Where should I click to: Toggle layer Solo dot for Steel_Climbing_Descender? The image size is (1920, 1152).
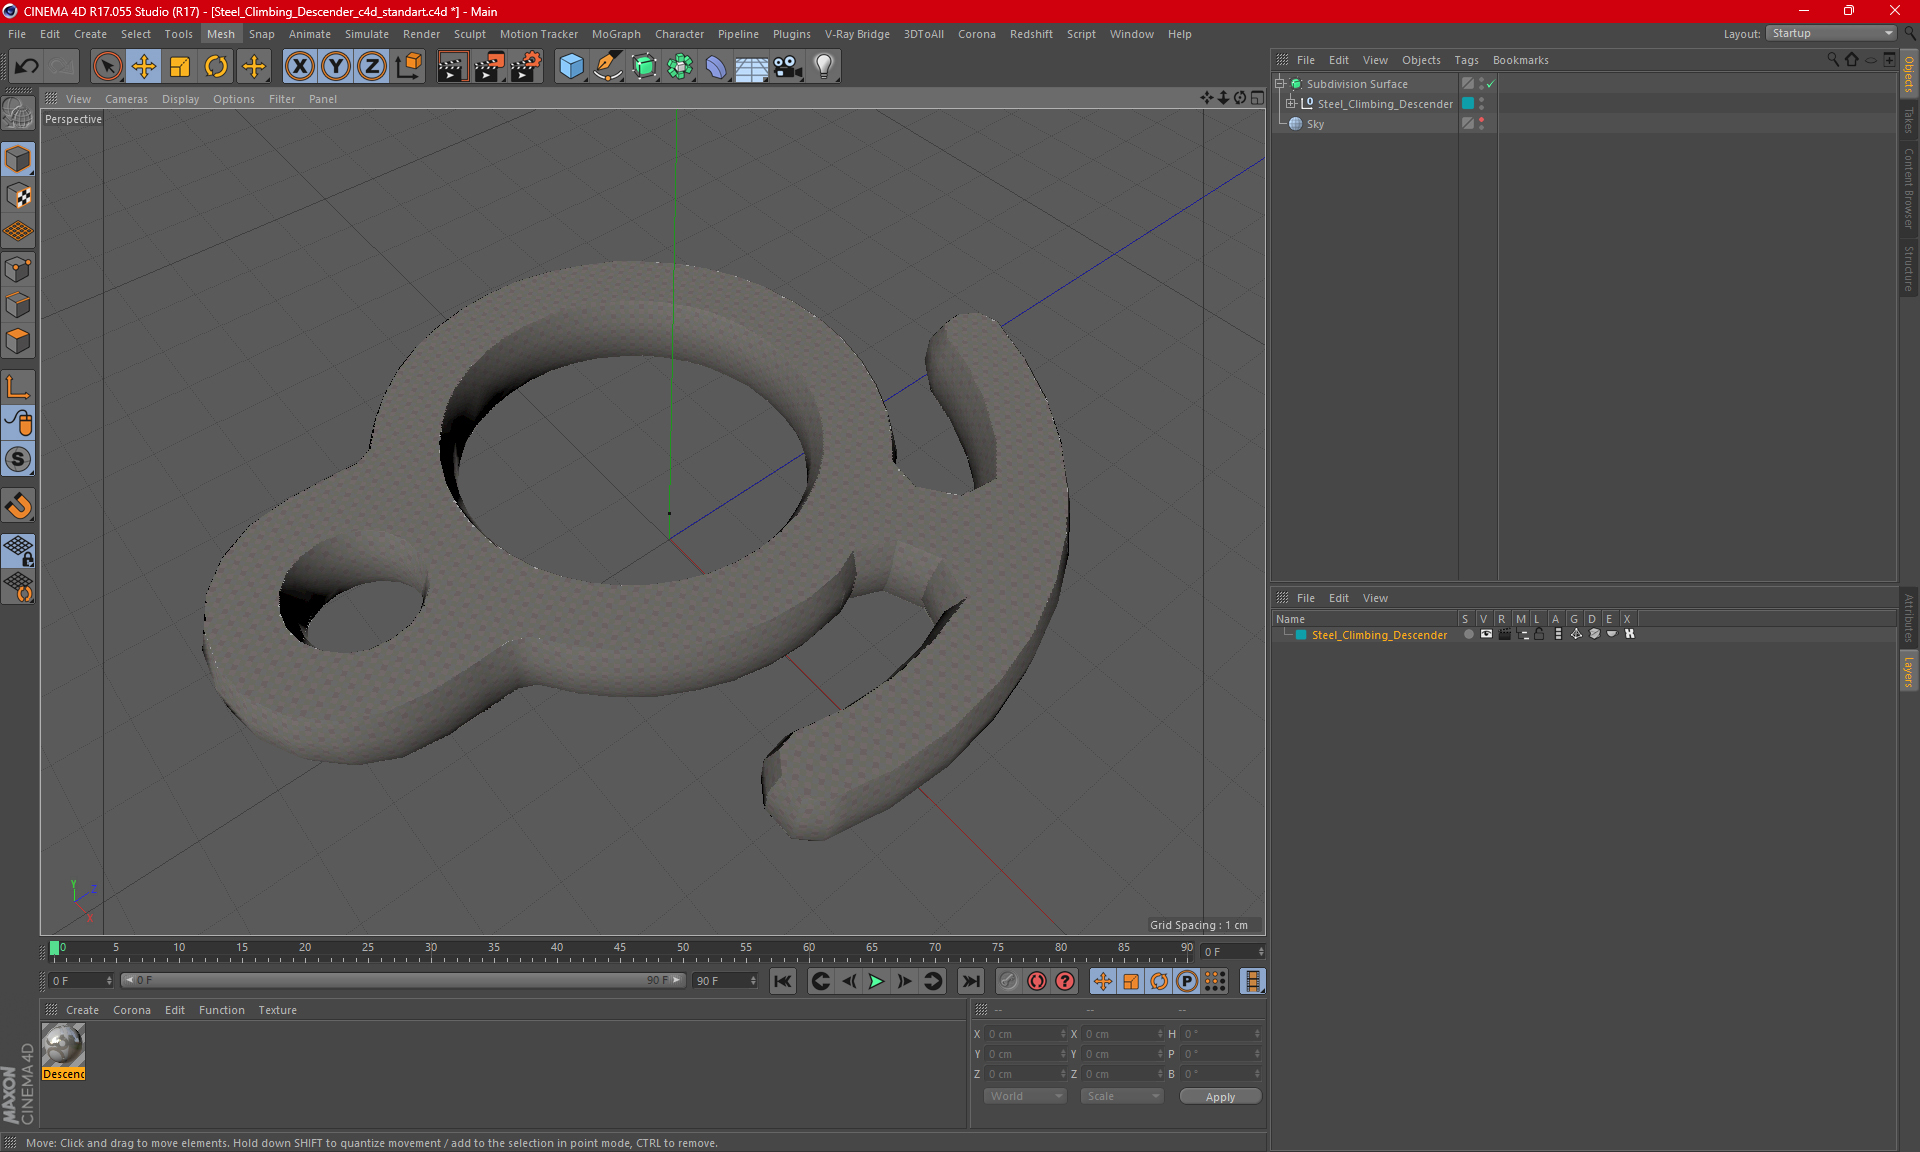click(1468, 635)
